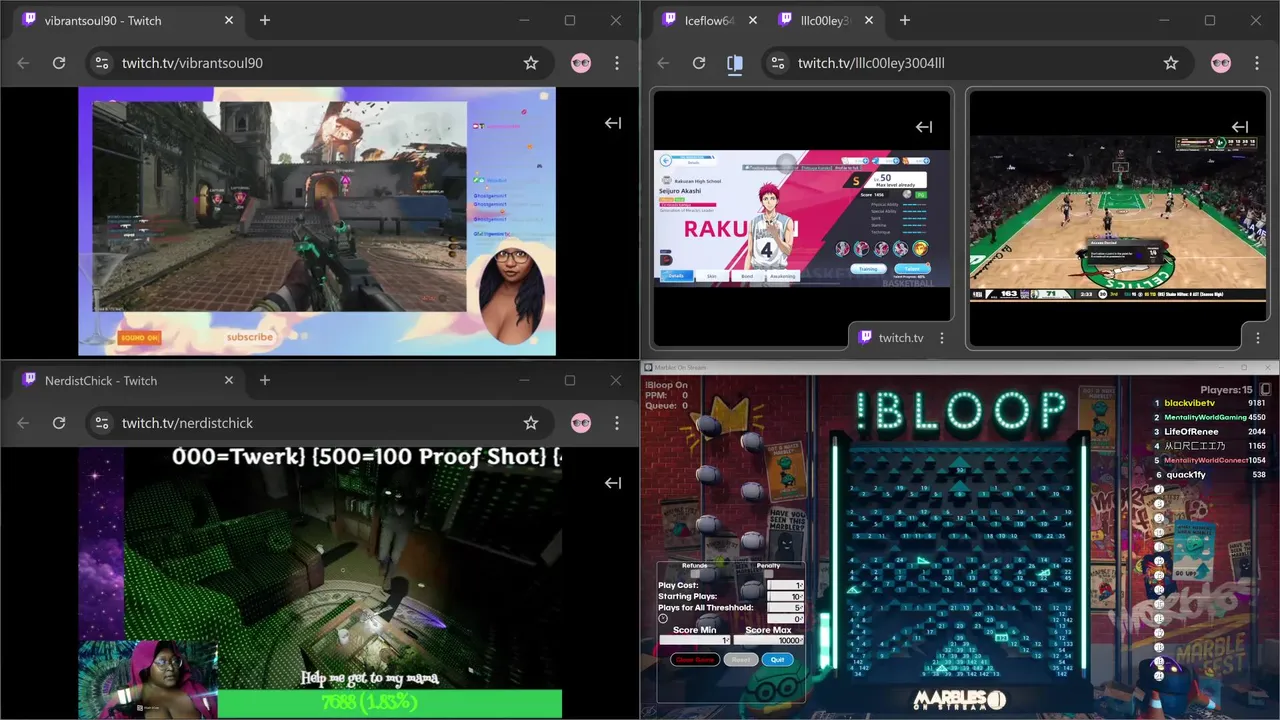Collapse arrow on basketball game pane
Viewport: 1280px width, 720px height.
(1240, 127)
